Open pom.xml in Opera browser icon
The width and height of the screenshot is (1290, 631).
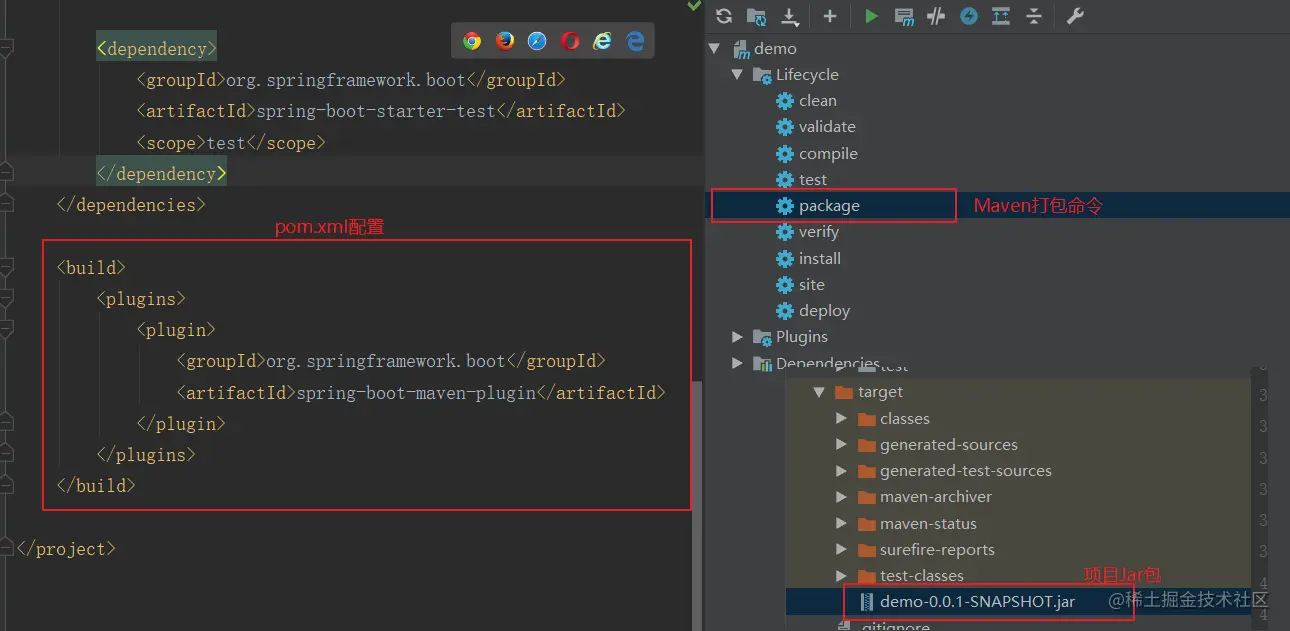[x=570, y=41]
